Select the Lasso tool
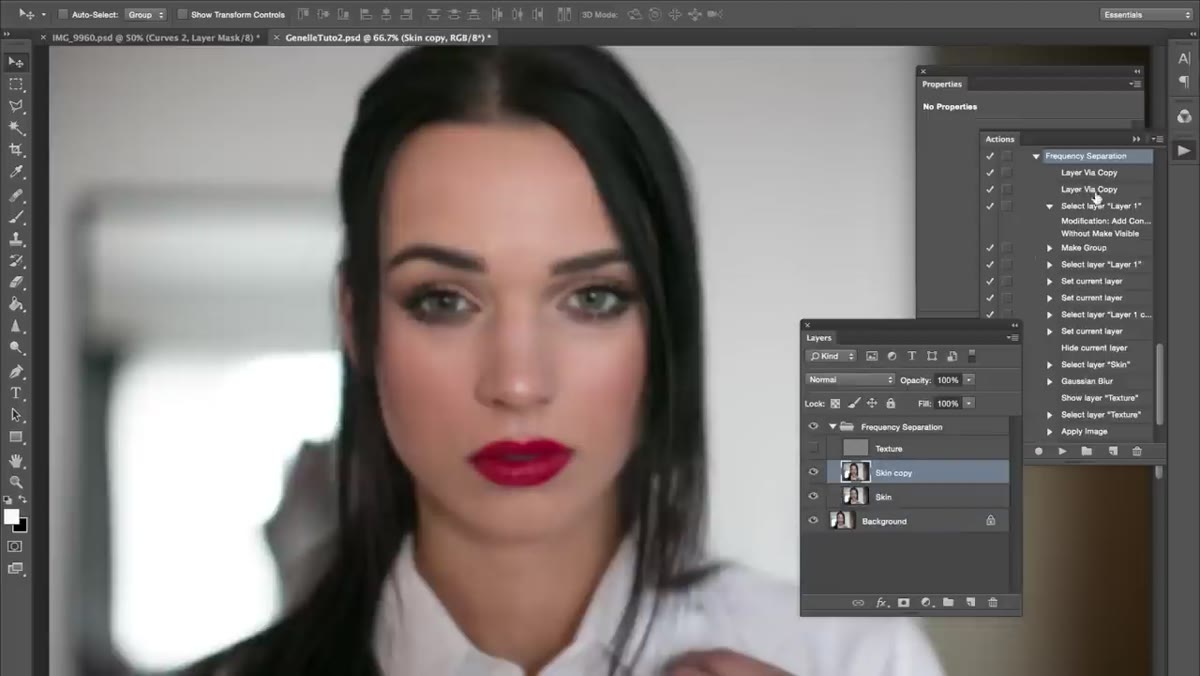Image resolution: width=1200 pixels, height=676 pixels. click(x=16, y=106)
